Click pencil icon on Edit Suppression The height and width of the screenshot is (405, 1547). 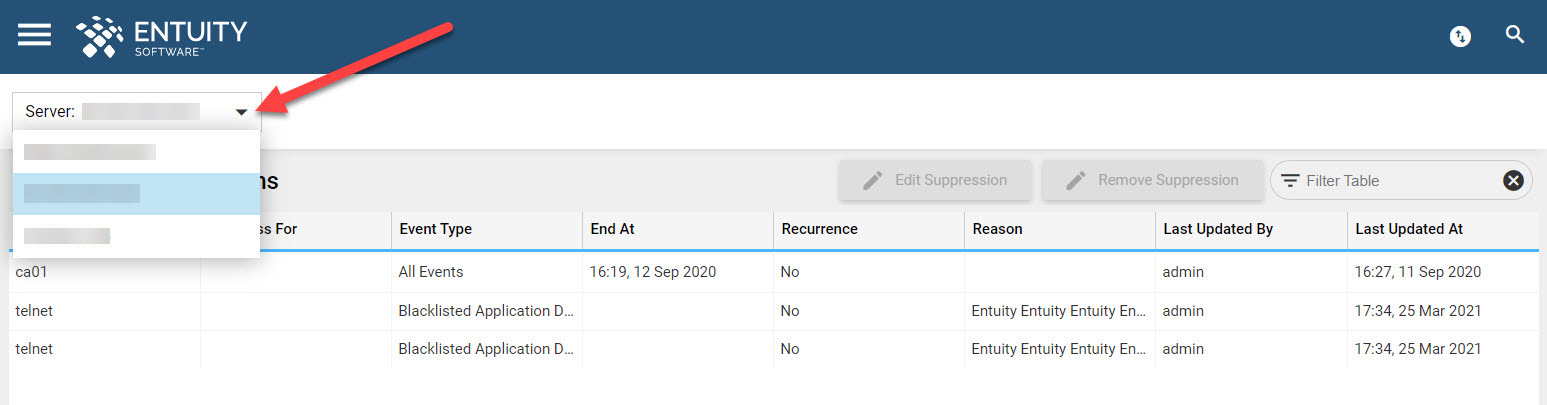pyautogui.click(x=873, y=180)
